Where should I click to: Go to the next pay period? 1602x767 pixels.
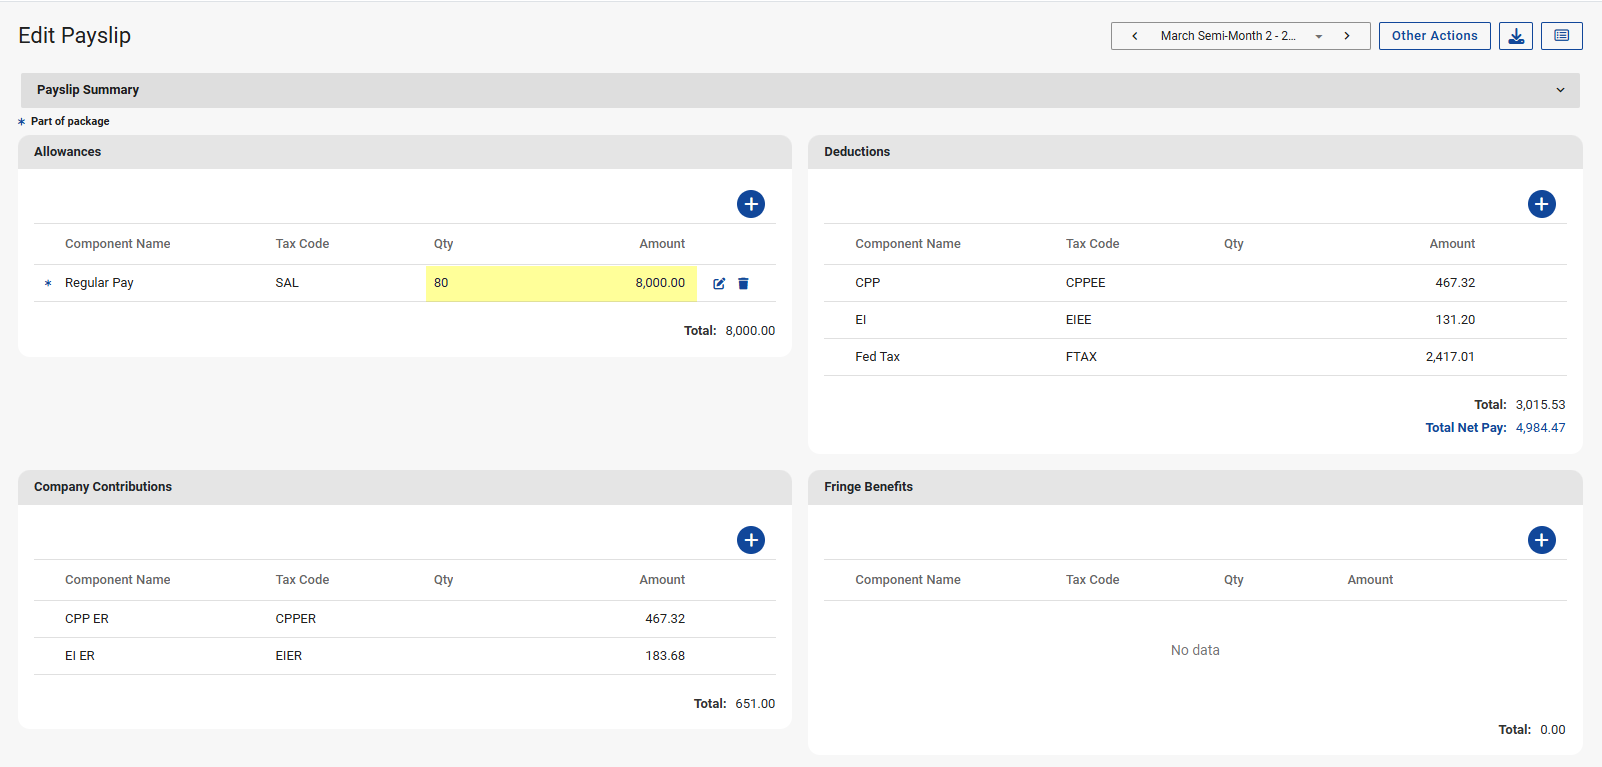1347,36
